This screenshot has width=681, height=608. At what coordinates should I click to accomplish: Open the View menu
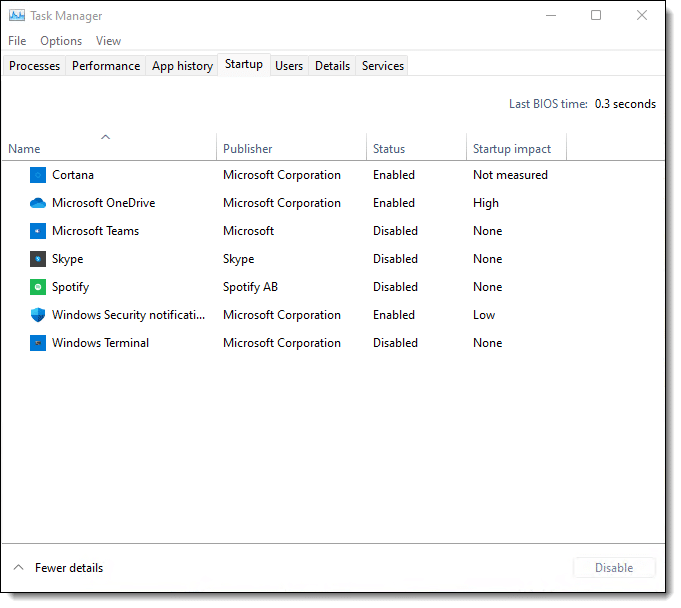click(x=109, y=41)
